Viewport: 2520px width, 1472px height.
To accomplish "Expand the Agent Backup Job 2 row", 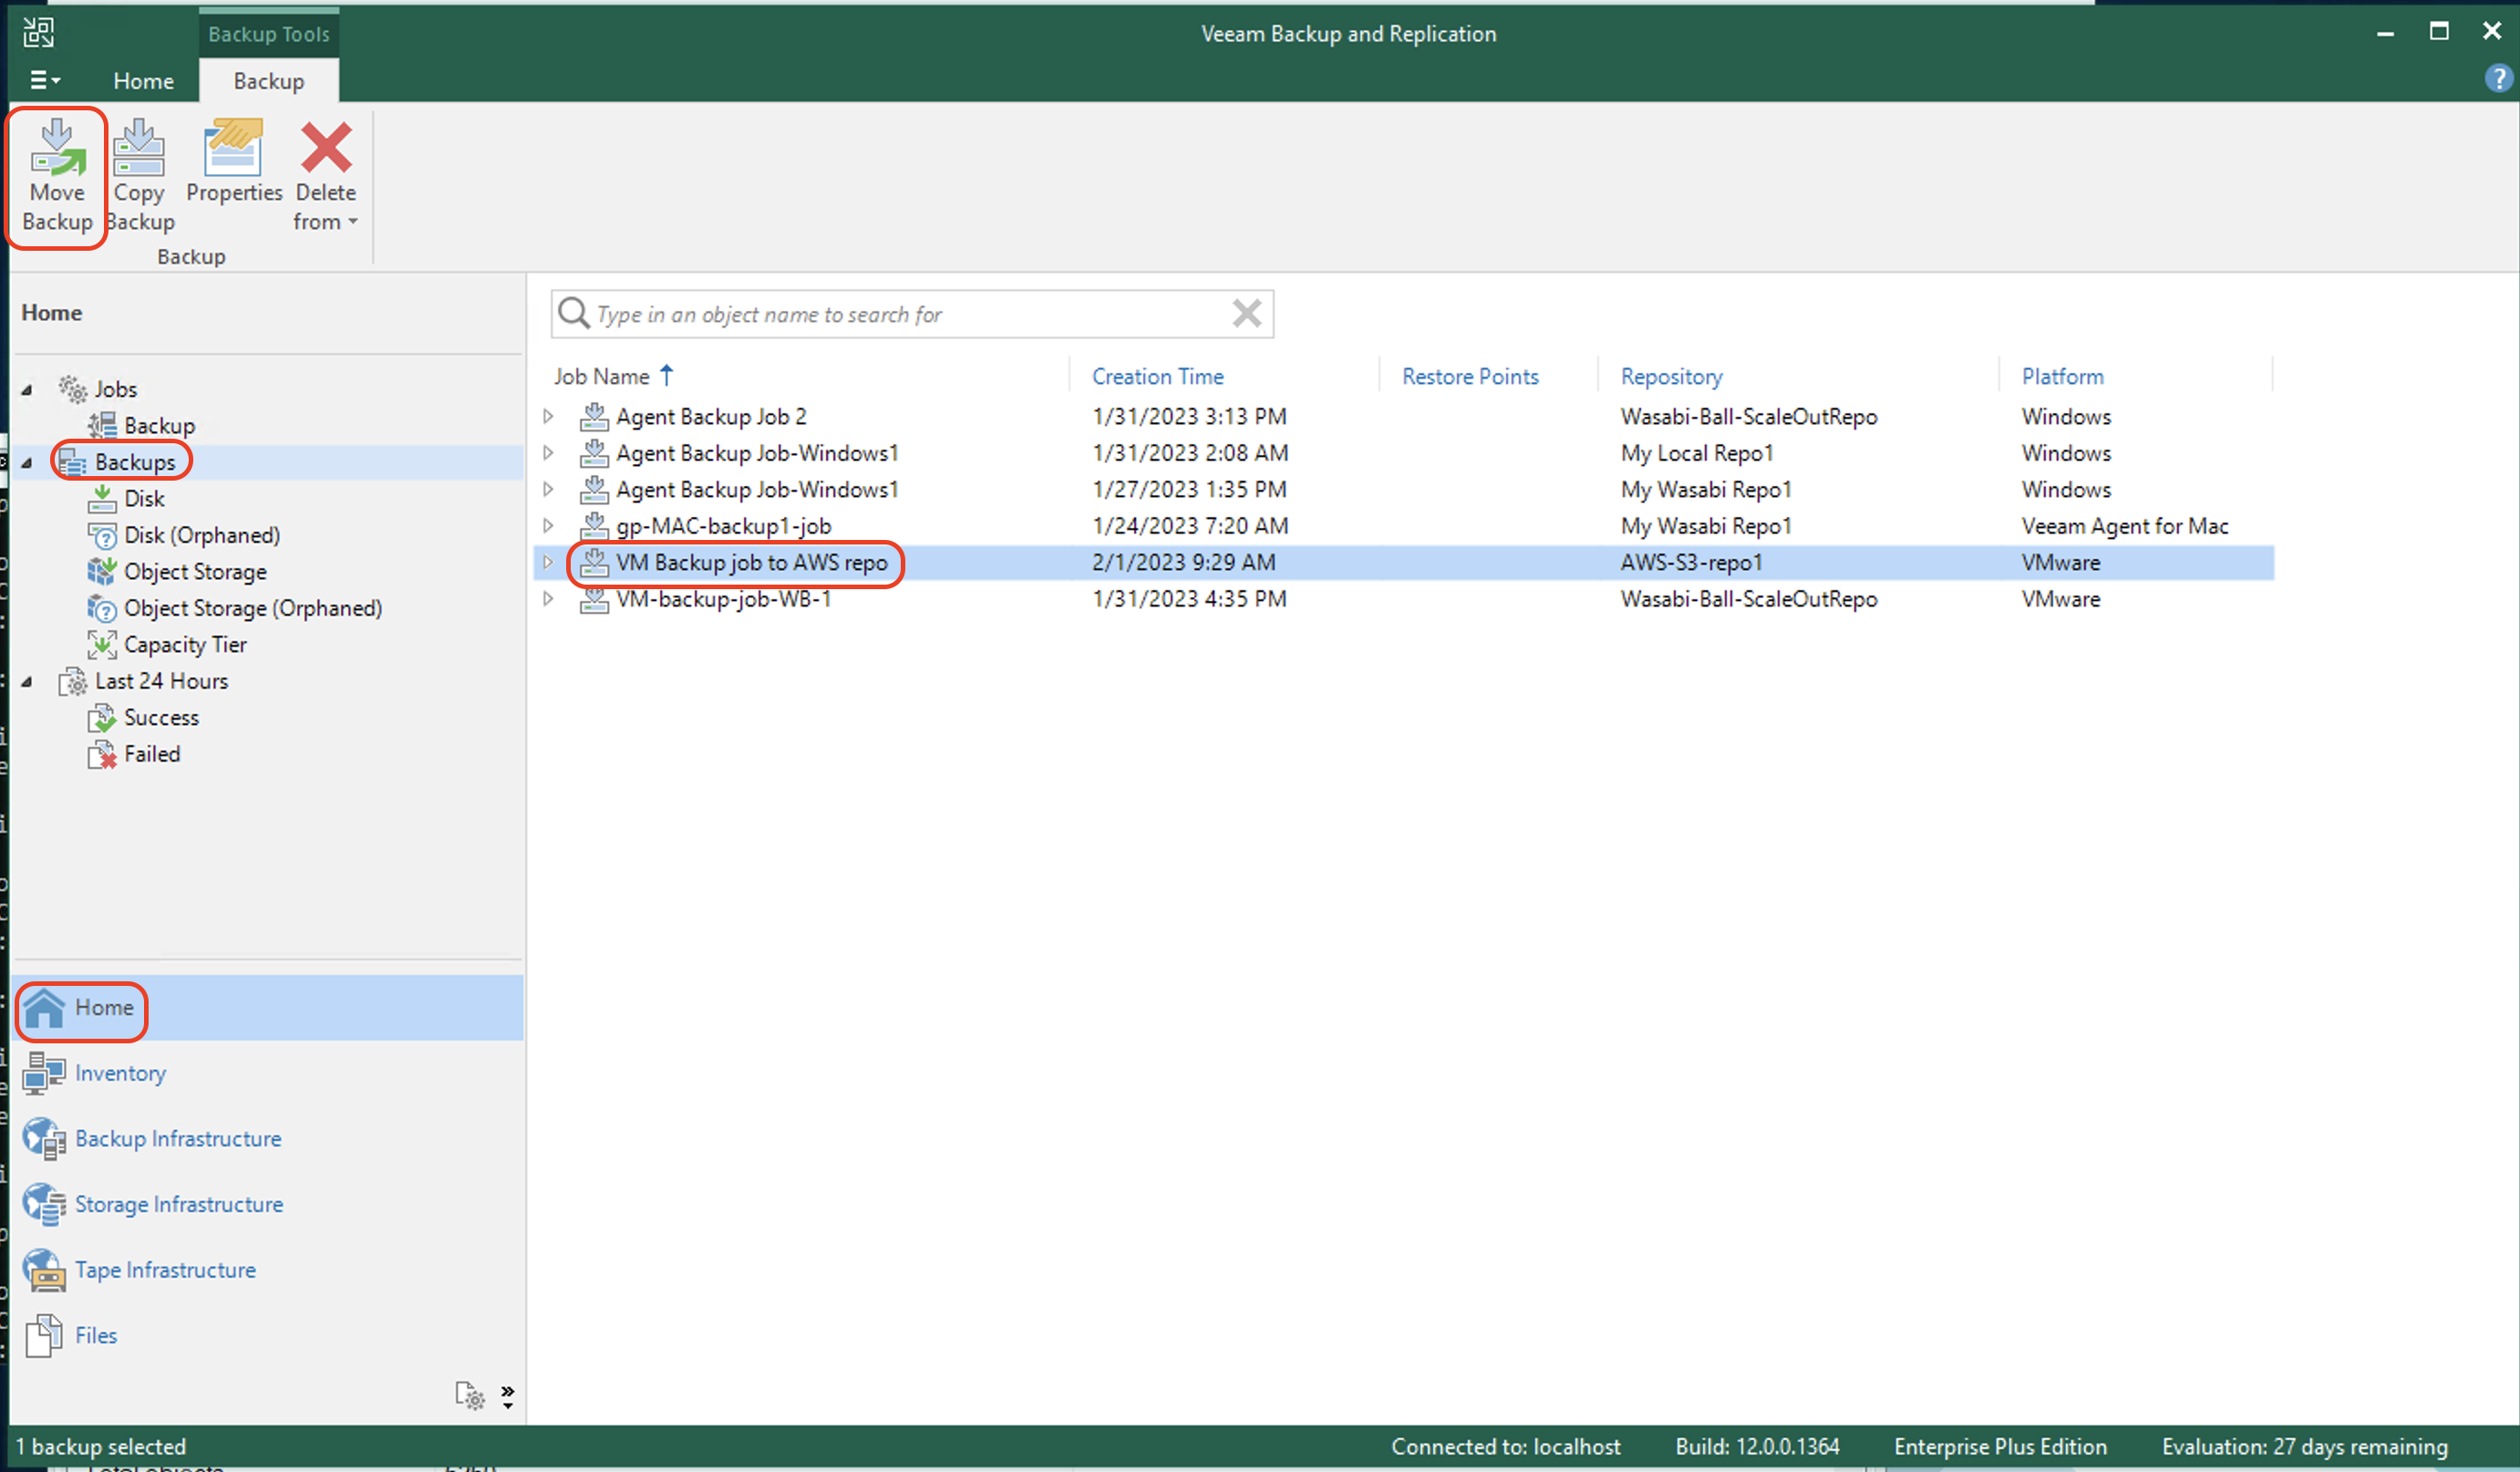I will coord(548,416).
